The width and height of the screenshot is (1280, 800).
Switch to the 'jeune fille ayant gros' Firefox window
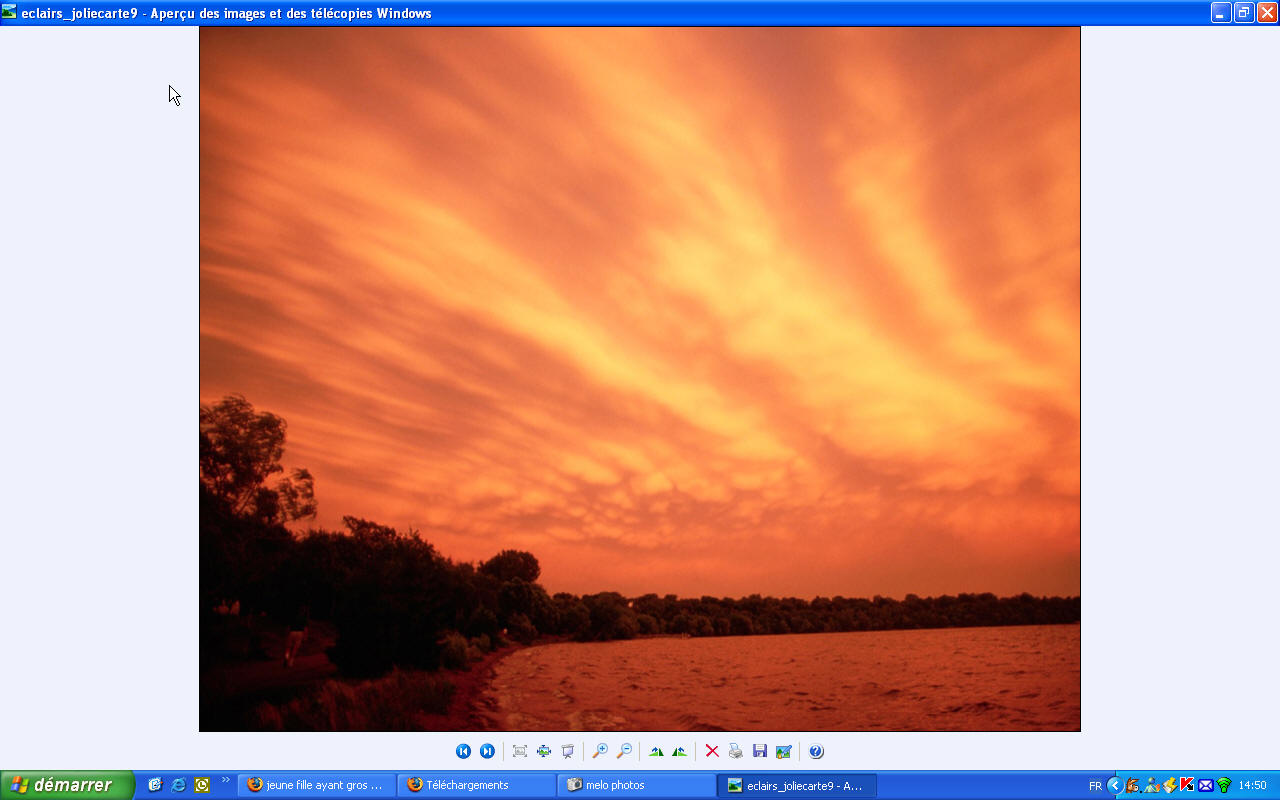316,785
